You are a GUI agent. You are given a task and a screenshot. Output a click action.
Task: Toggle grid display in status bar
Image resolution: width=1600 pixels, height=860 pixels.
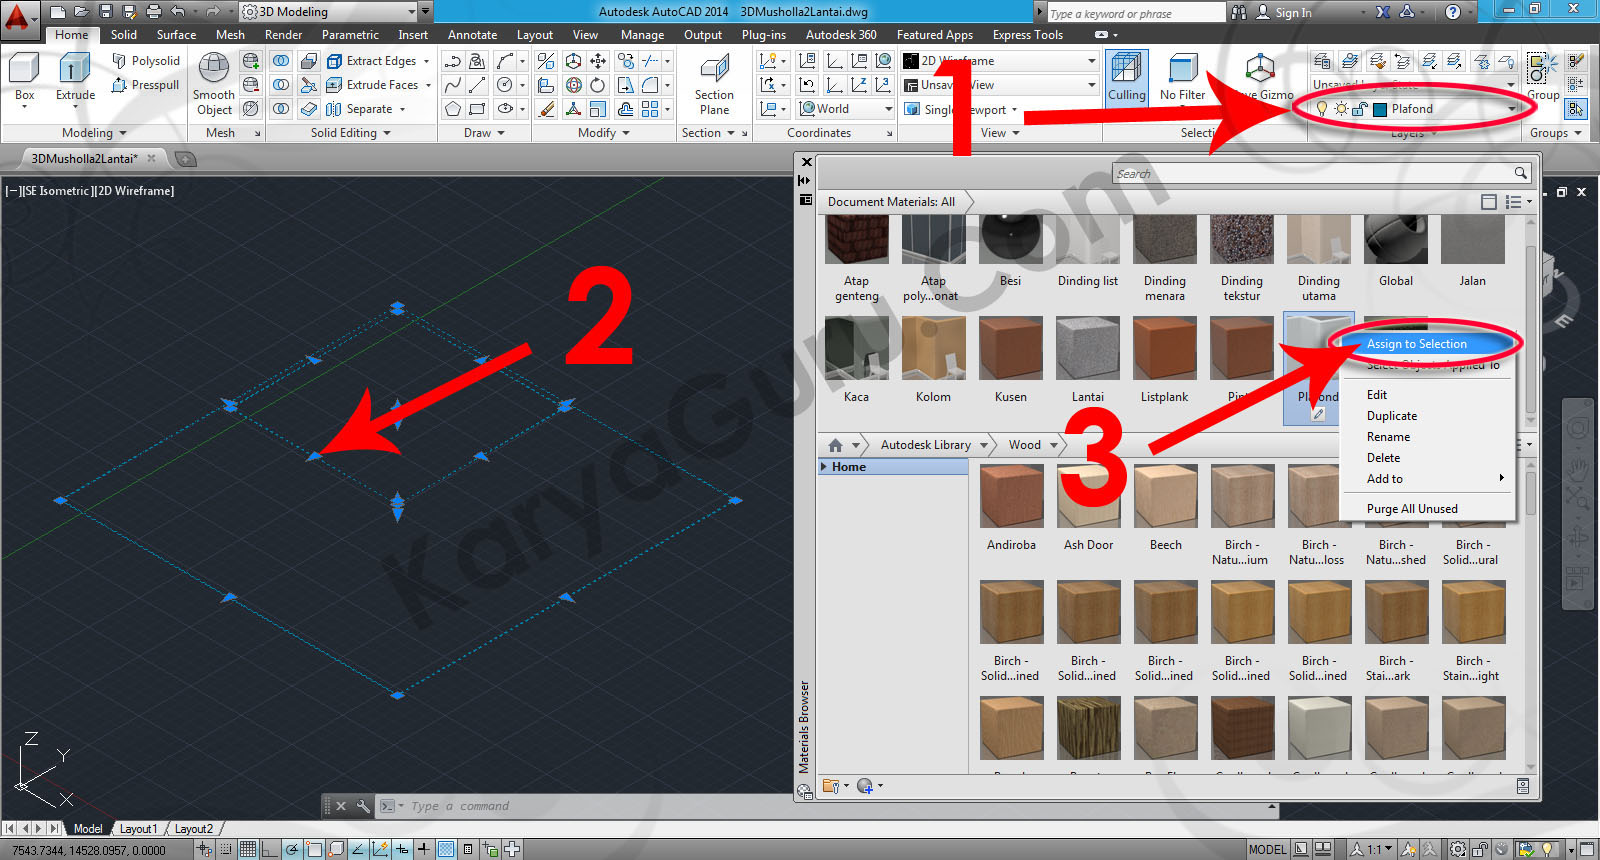[247, 849]
